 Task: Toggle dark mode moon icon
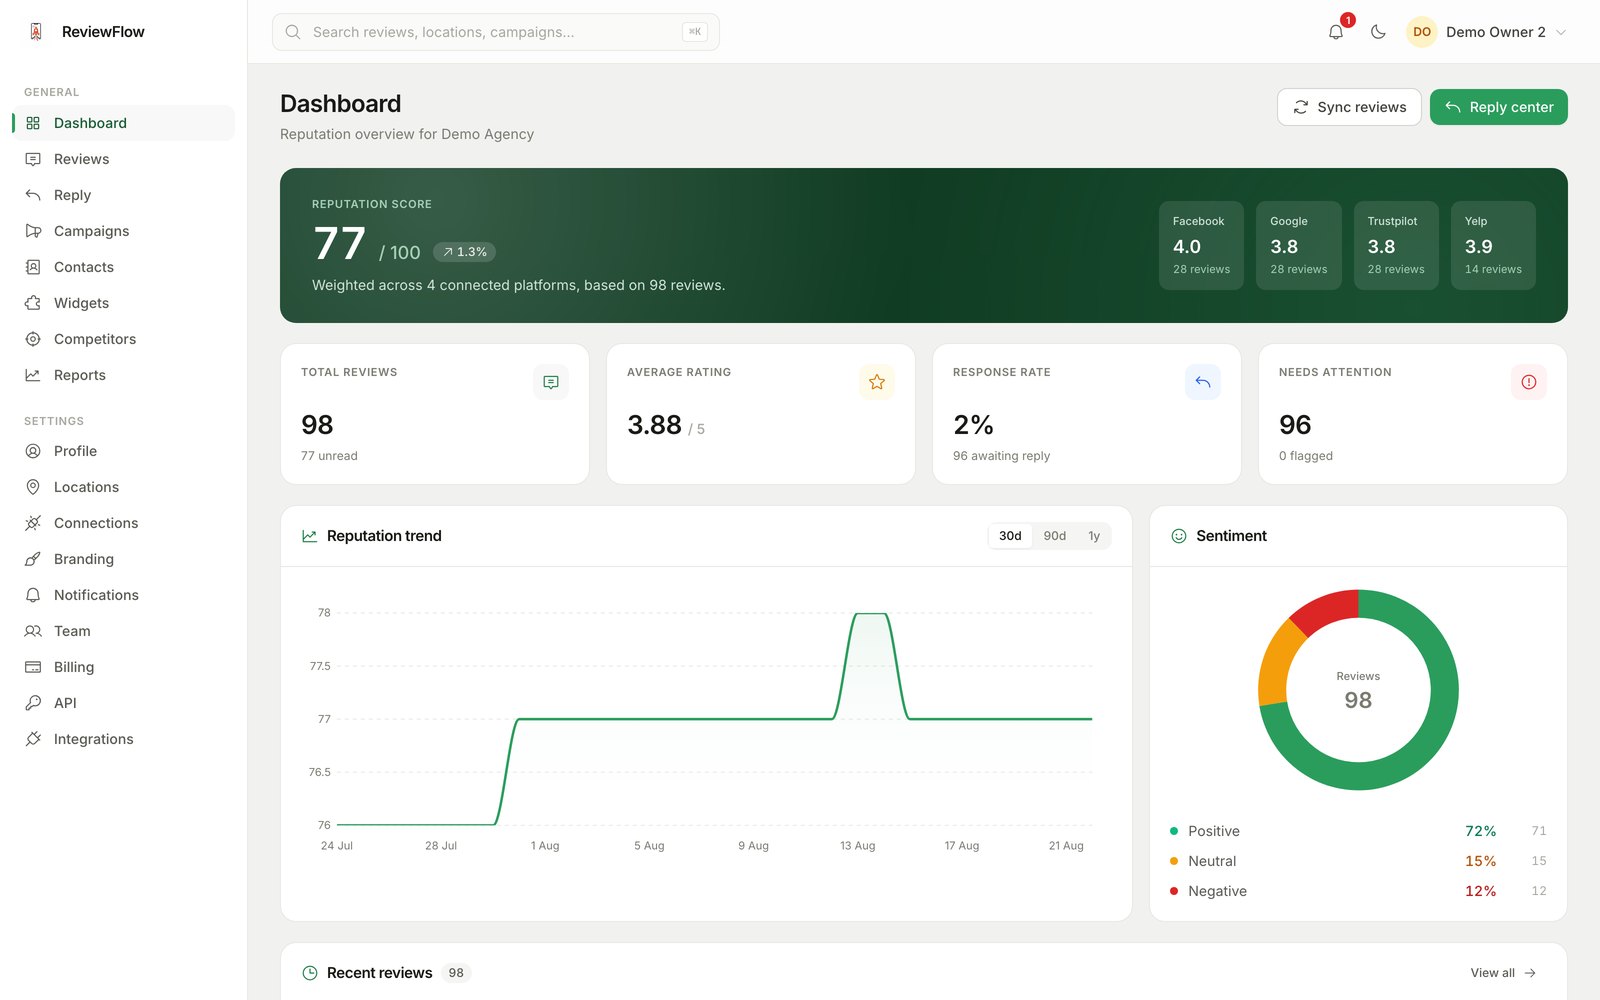[1378, 32]
